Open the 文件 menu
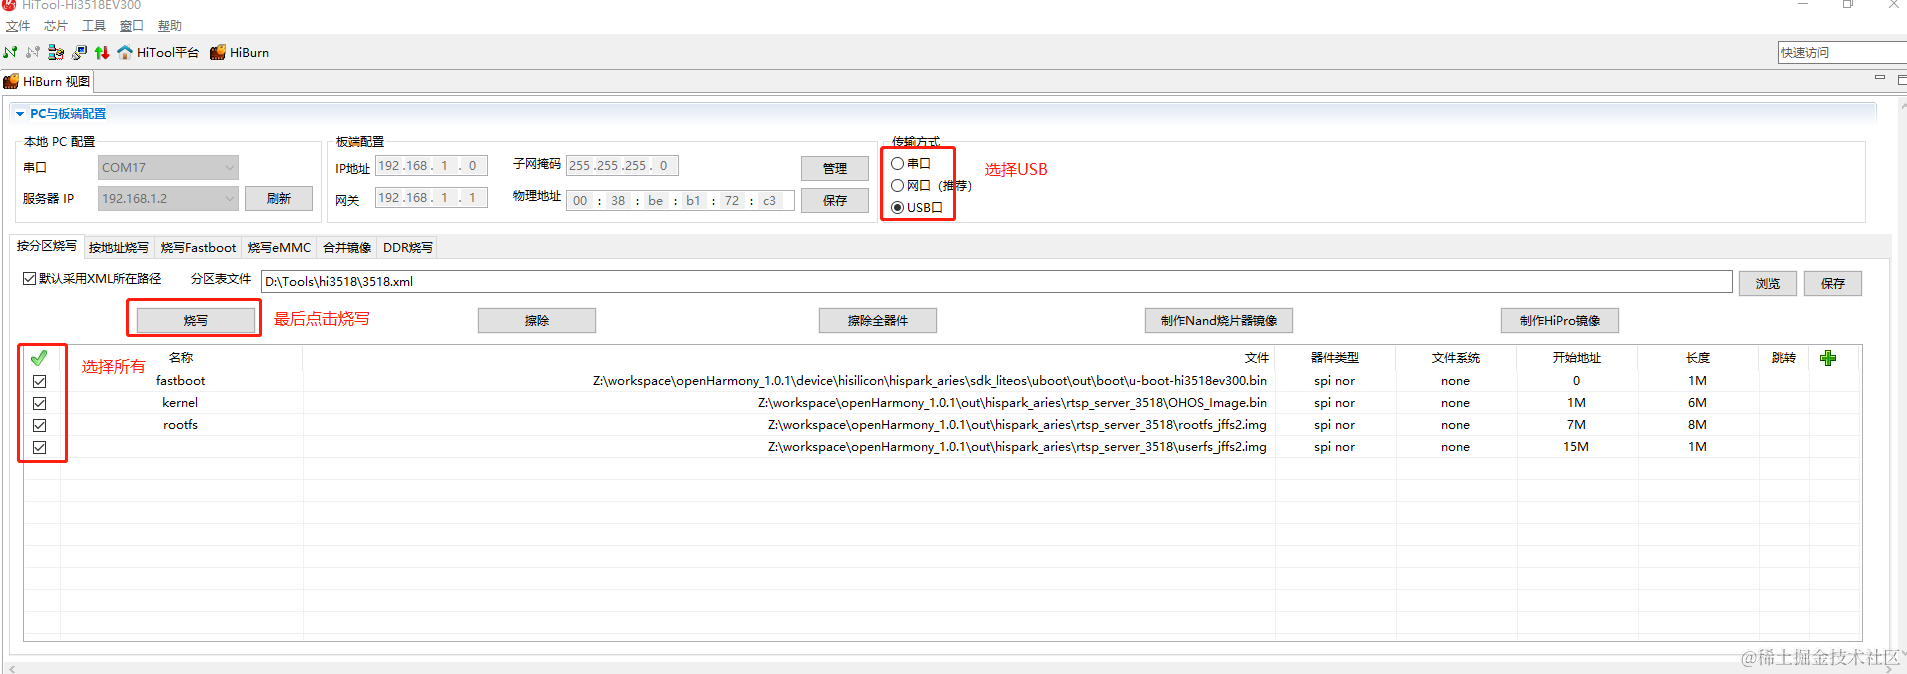 point(18,26)
